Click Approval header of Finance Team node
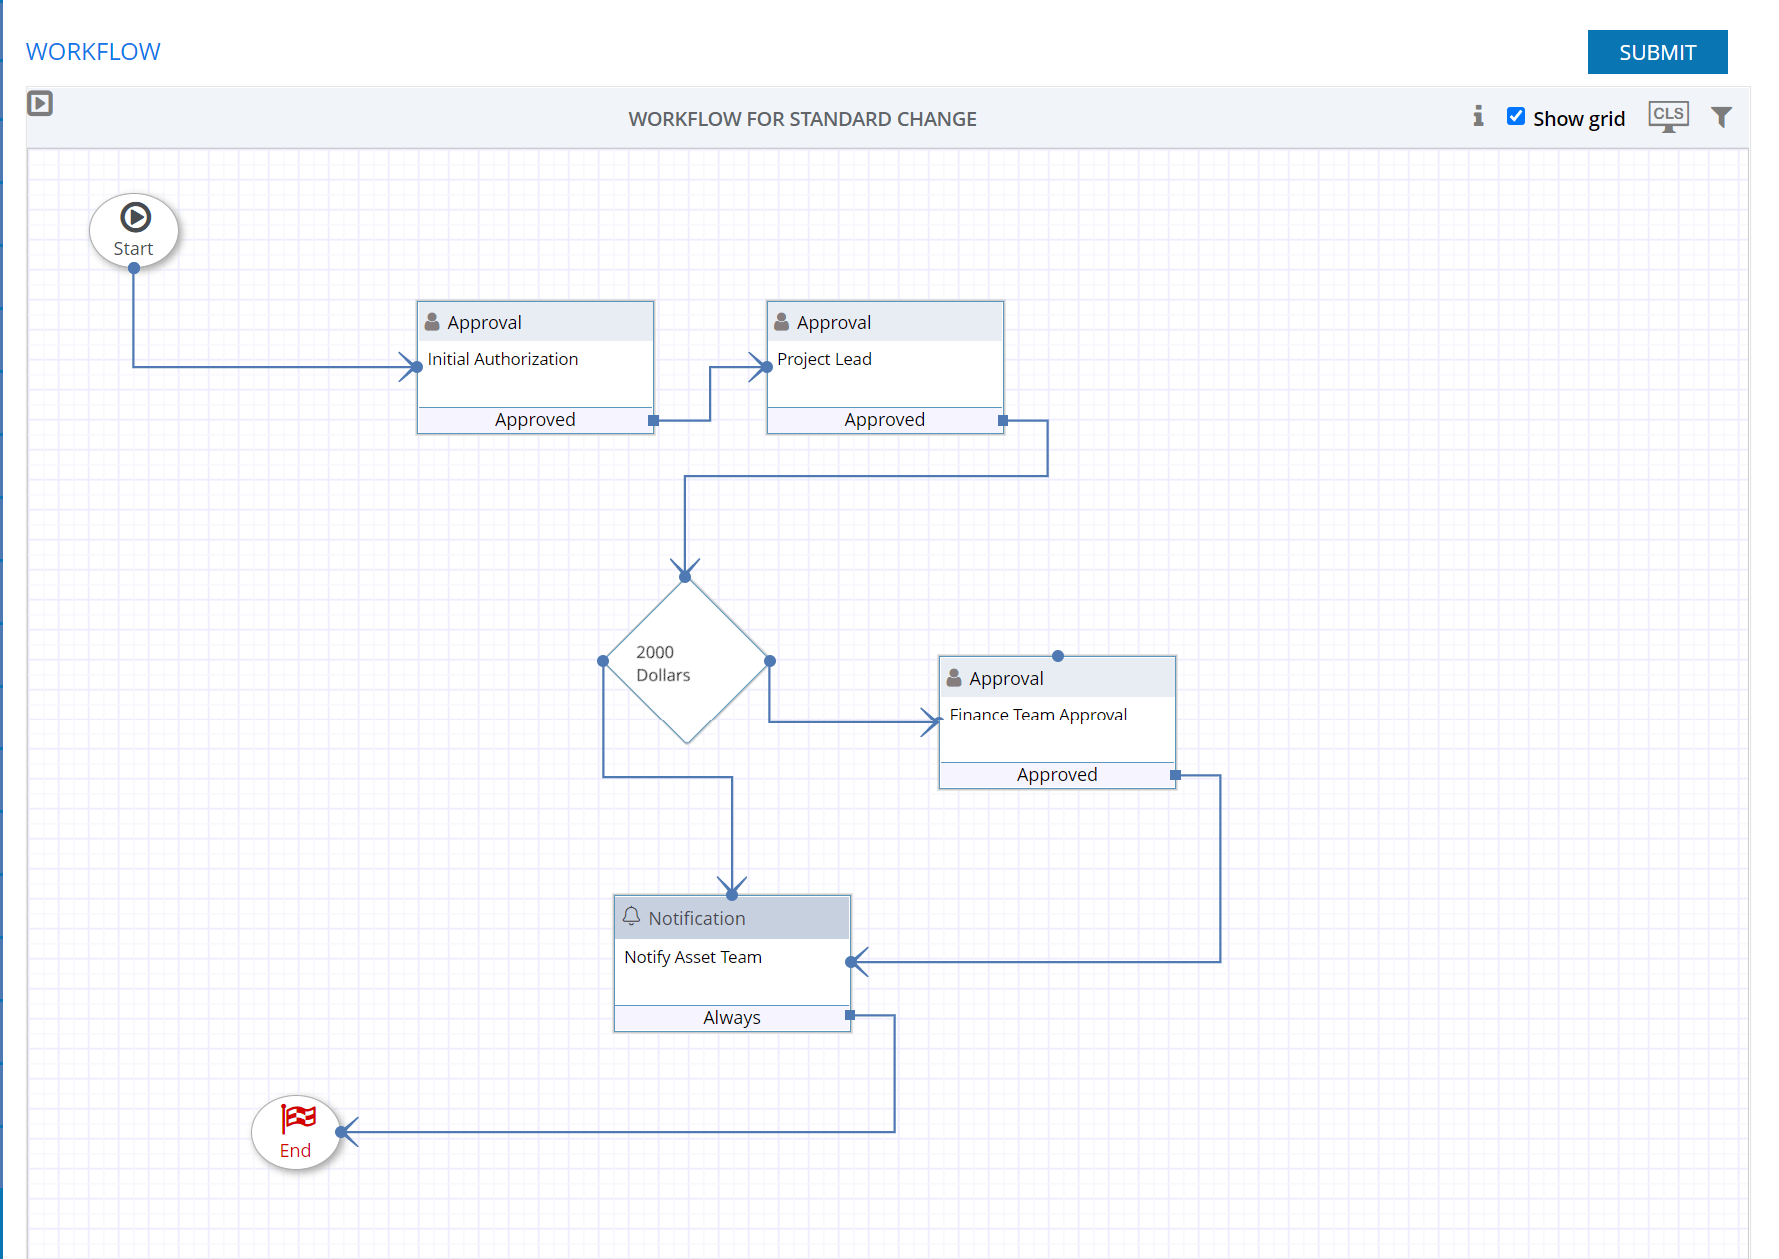Screen dimensions: 1779x1259 click(1057, 678)
